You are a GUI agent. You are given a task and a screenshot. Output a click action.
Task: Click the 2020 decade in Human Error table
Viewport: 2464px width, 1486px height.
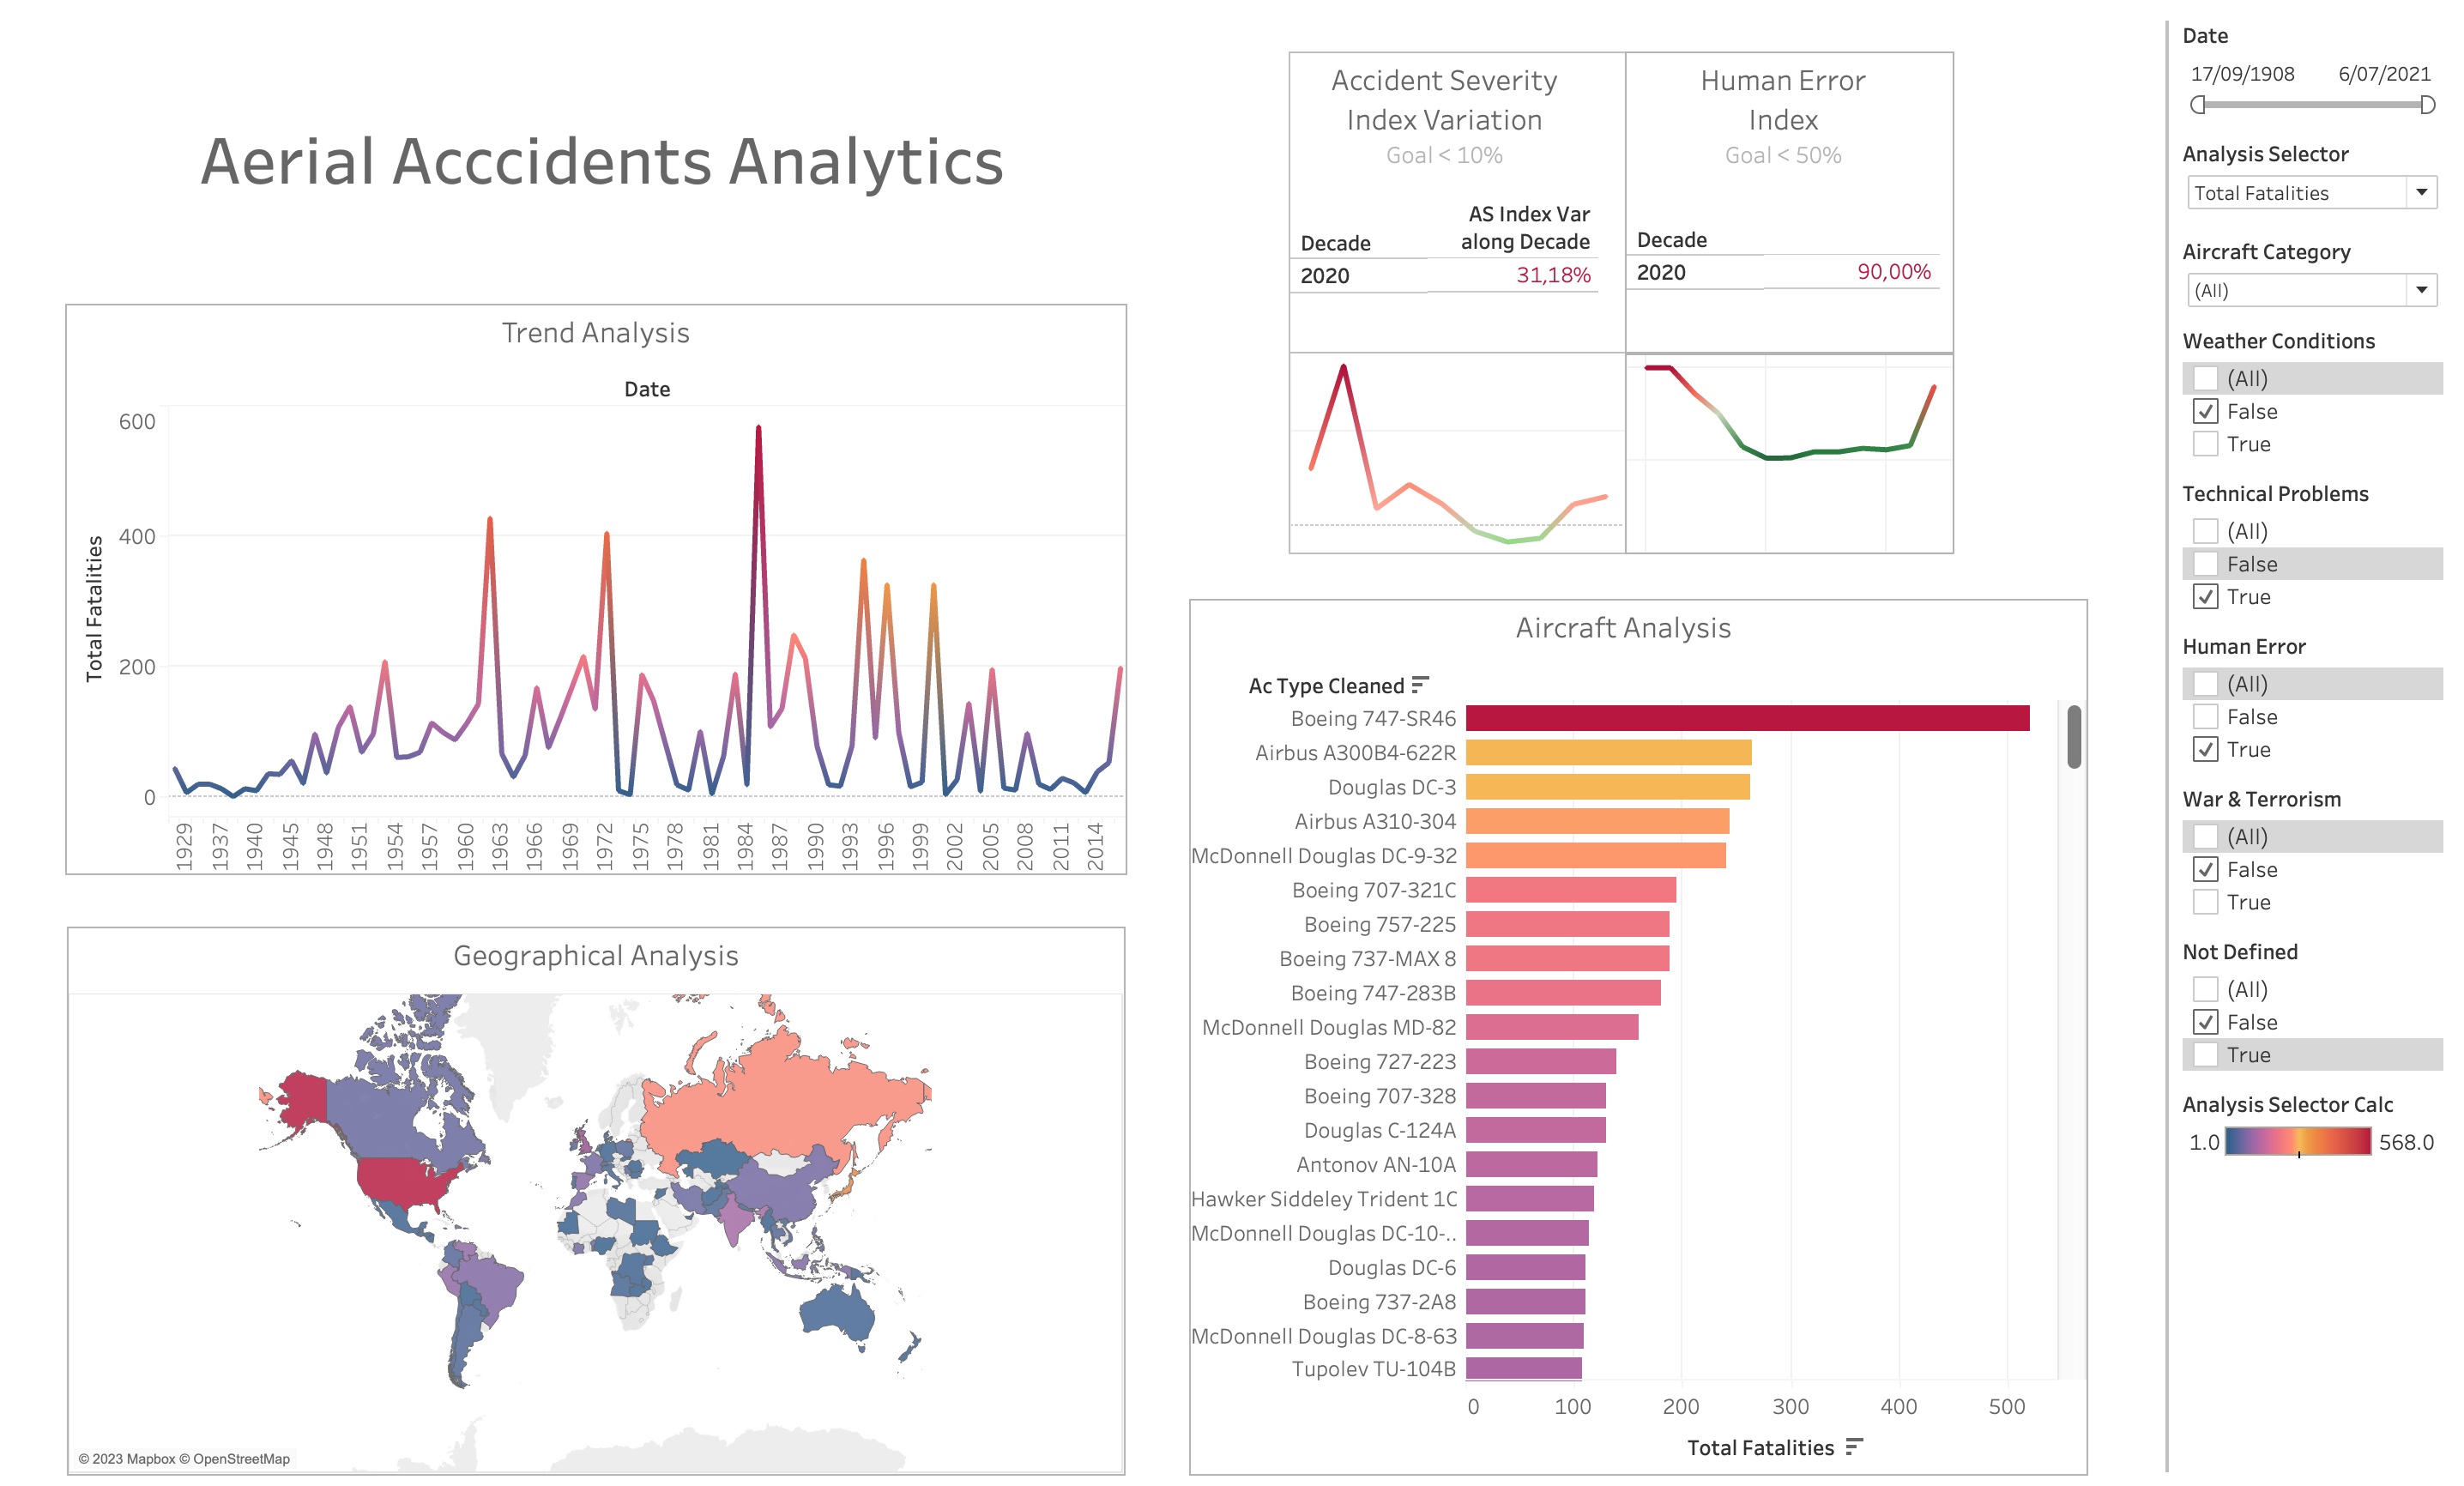coord(1660,273)
